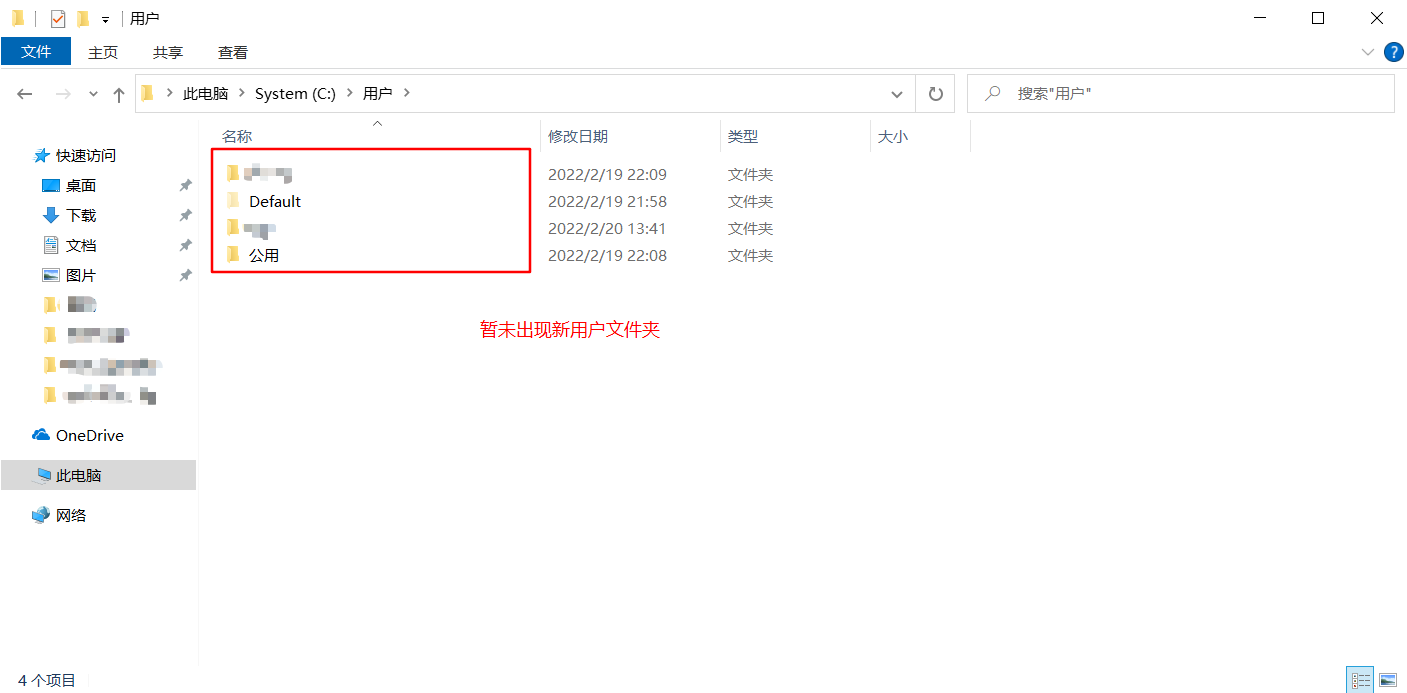The image size is (1407, 693).
Task: Open 下载 in quick access
Action: tap(81, 215)
